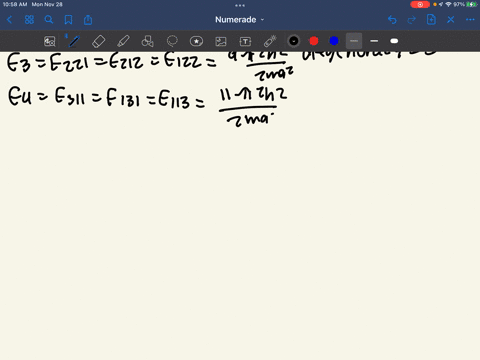Tap the screen recording indicator
Screen dimensions: 480x360
click(420, 4)
